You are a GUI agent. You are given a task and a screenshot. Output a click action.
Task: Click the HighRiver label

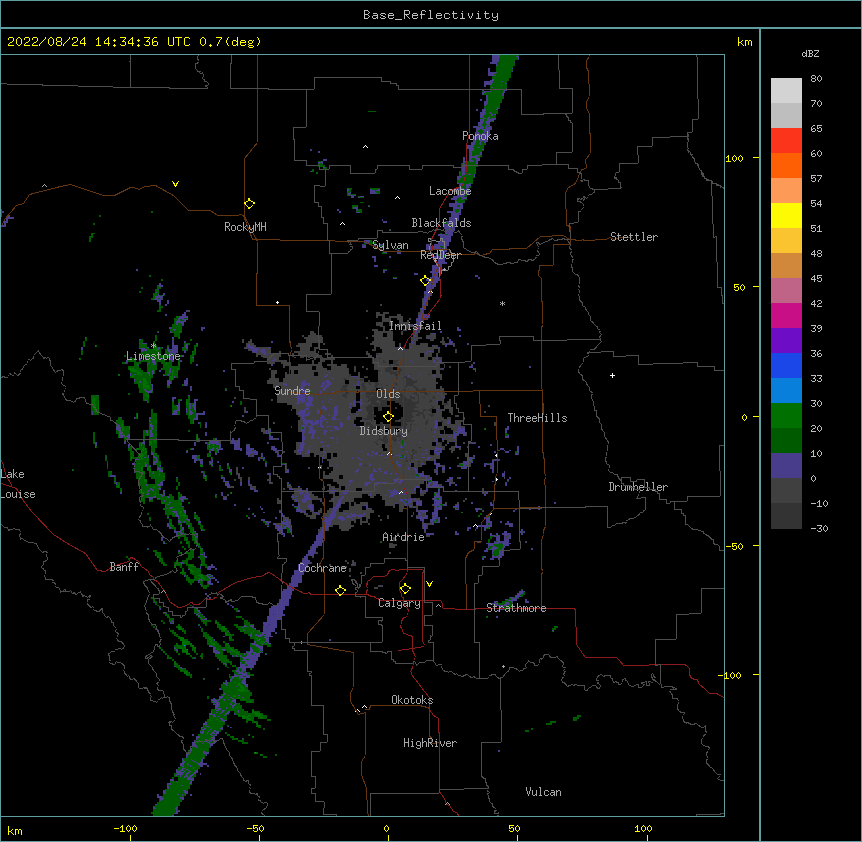[430, 743]
